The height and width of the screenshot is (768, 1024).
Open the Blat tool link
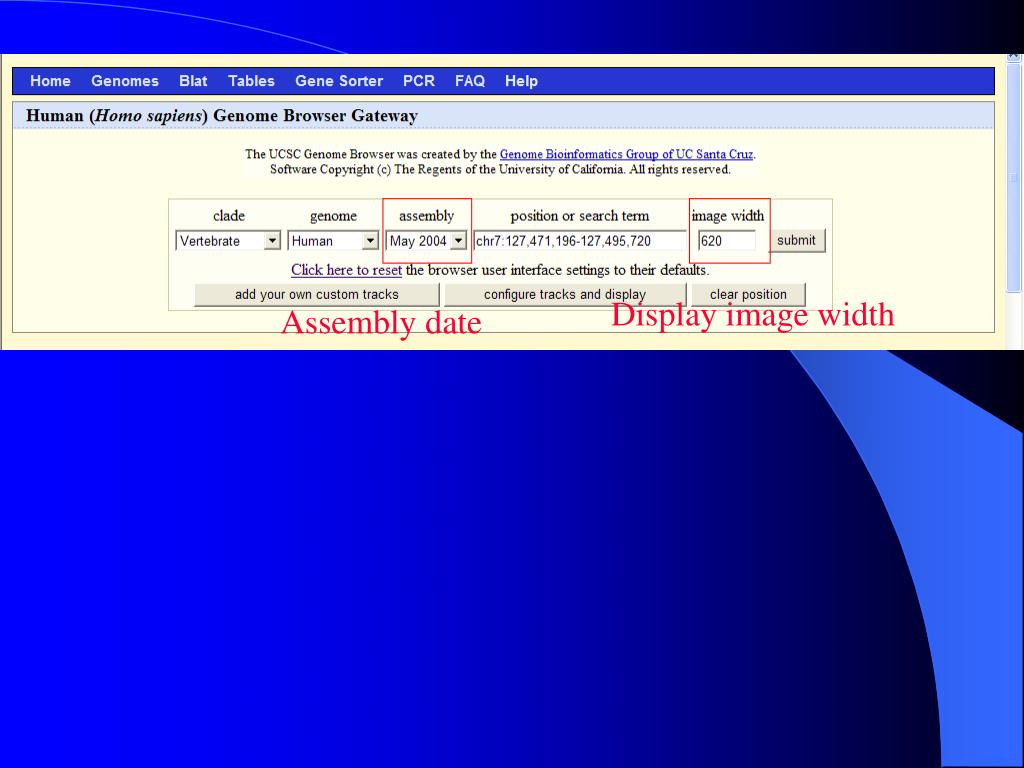point(193,81)
